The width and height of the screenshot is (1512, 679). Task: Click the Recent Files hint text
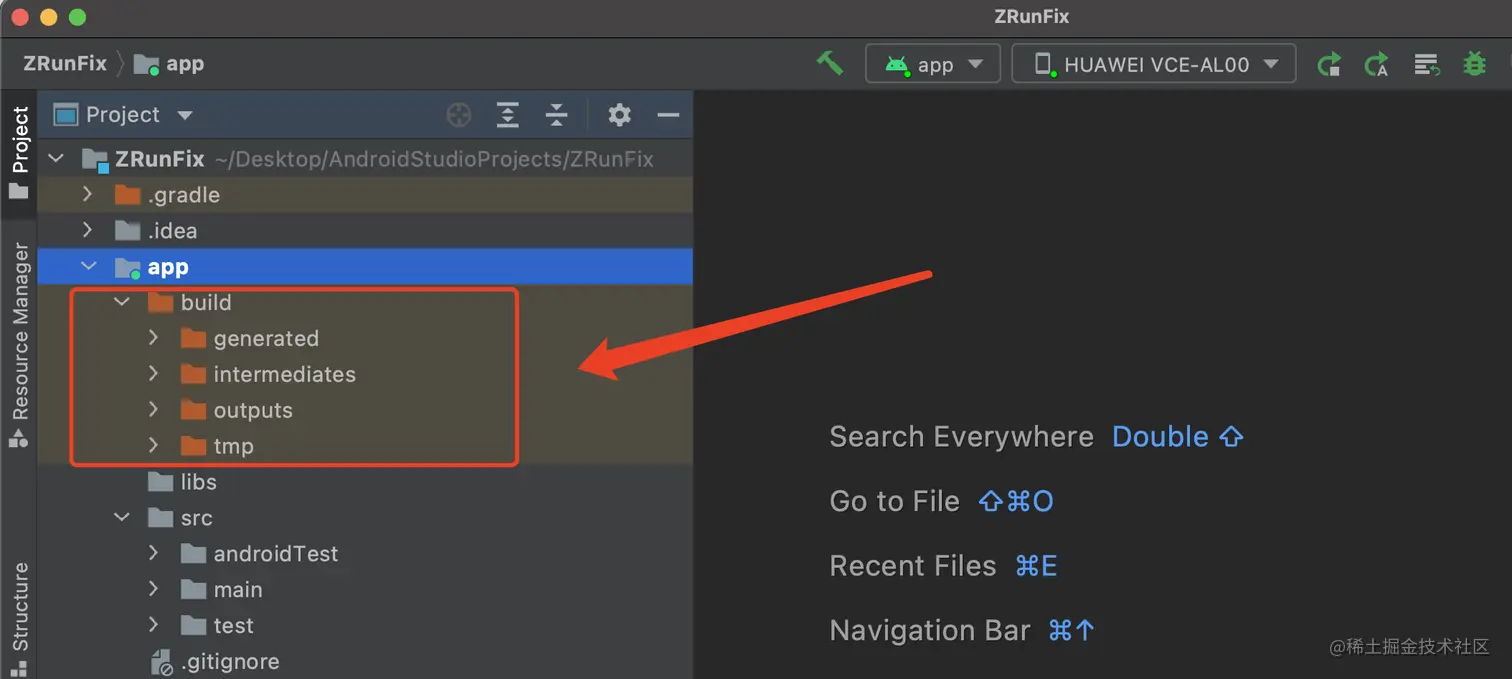tap(913, 566)
